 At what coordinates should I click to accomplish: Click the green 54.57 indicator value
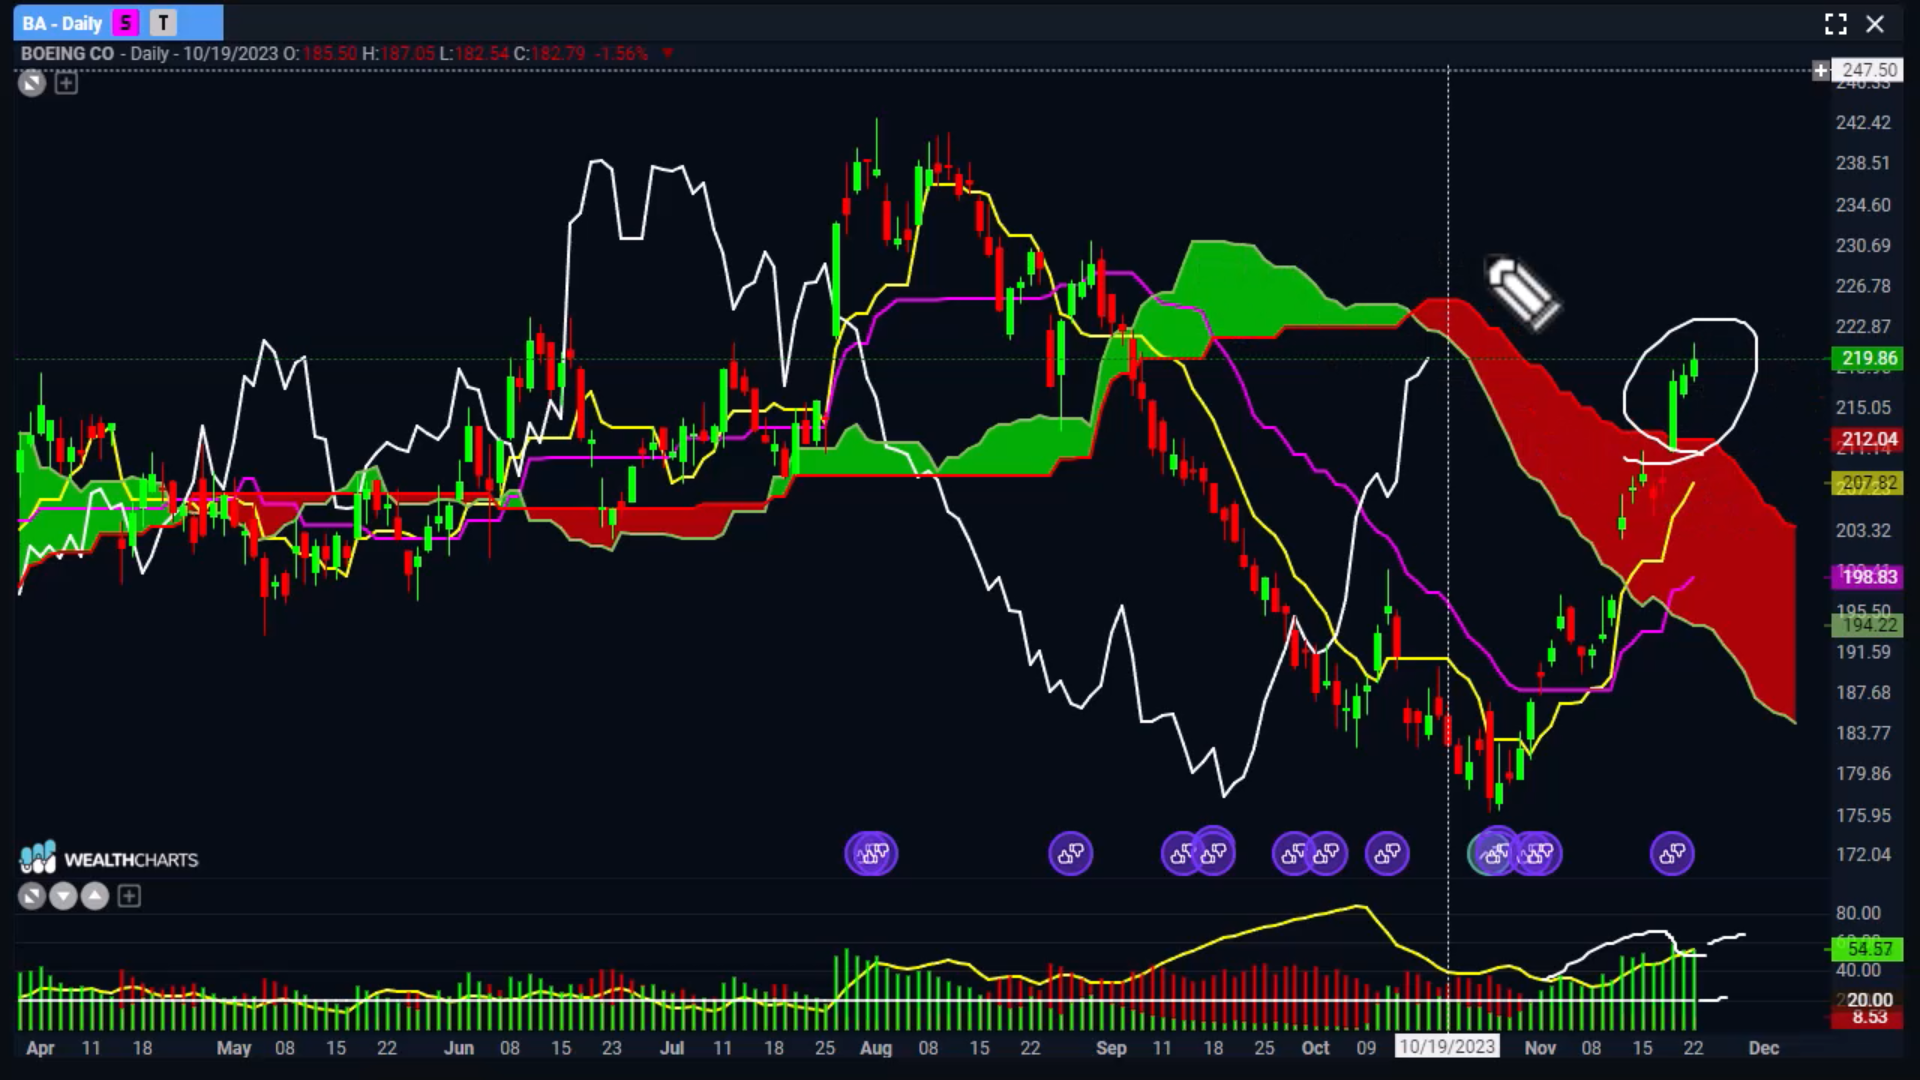click(1868, 948)
